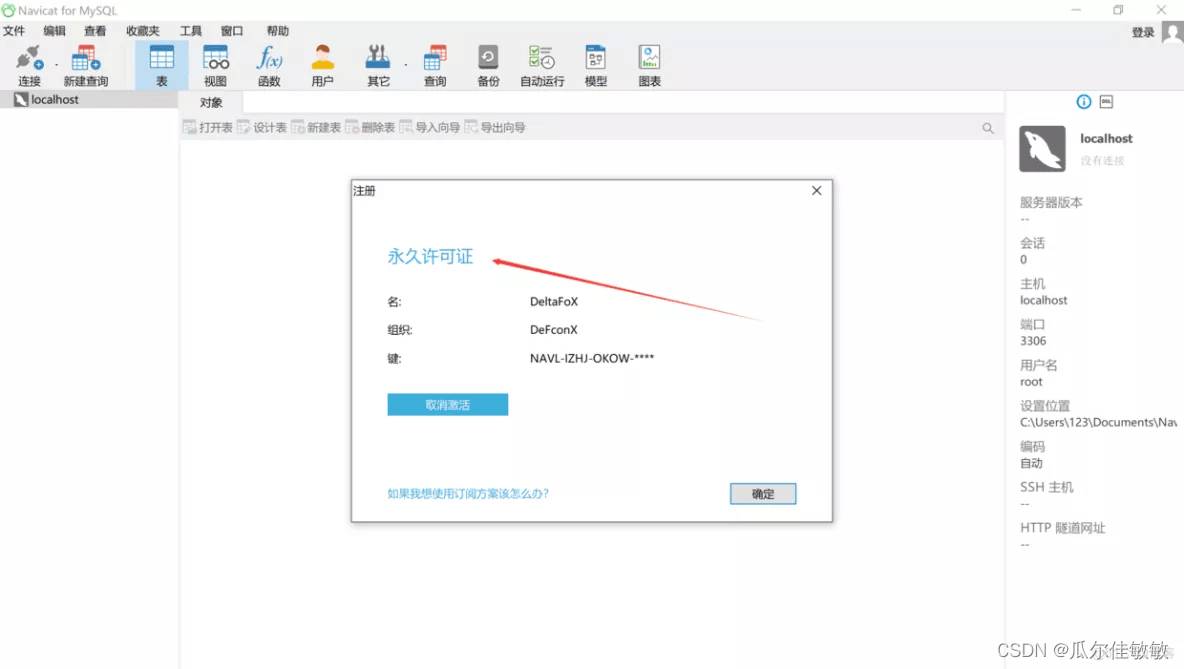Viewport: 1184px width, 669px height.
Task: Expand the 其它 dropdown arrow
Action: (405, 65)
